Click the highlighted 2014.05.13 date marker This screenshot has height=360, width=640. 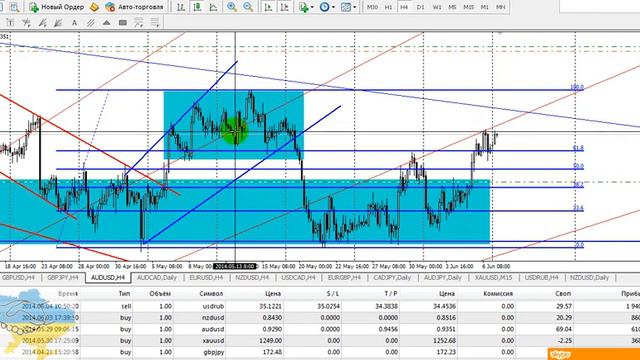235,266
